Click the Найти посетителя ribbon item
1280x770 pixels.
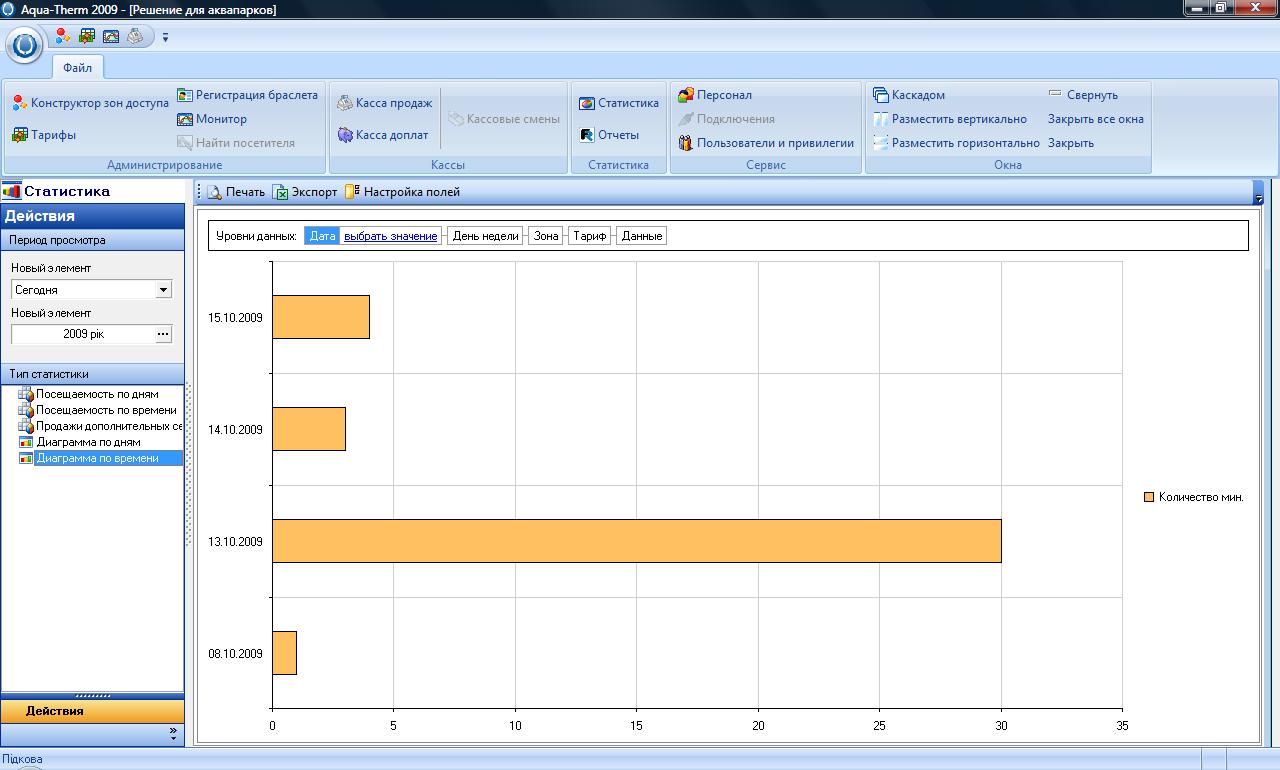pyautogui.click(x=236, y=143)
